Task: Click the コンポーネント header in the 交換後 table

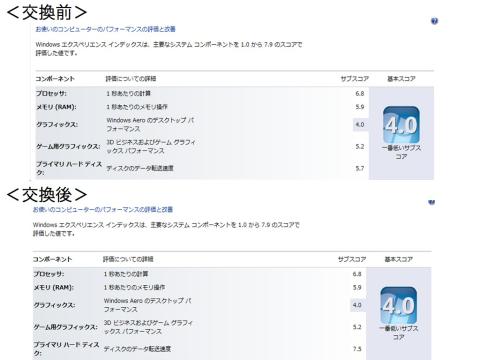Action: click(53, 259)
